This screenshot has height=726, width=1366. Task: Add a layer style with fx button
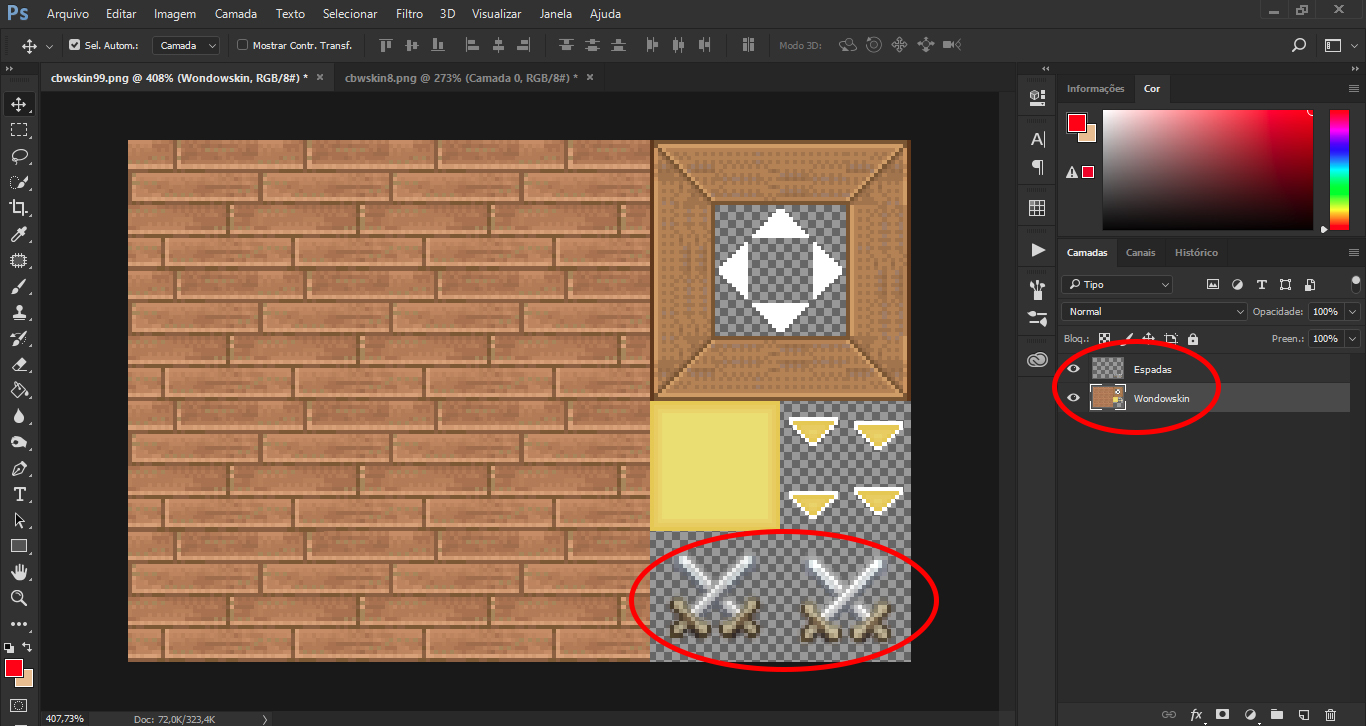pos(1196,715)
